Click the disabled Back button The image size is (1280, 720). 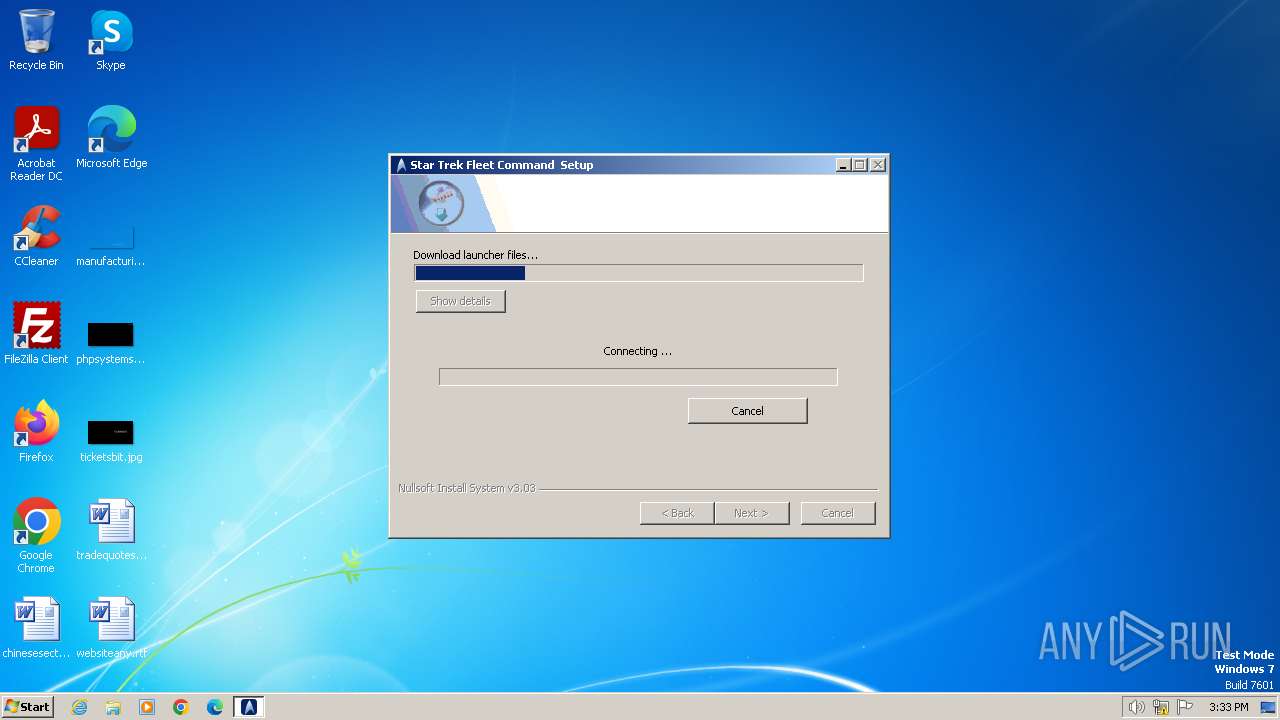(677, 513)
